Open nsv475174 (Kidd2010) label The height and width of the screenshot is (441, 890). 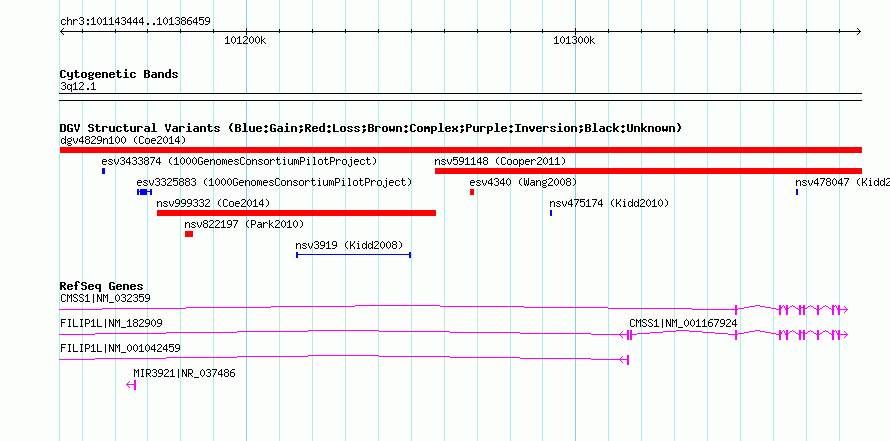(609, 203)
